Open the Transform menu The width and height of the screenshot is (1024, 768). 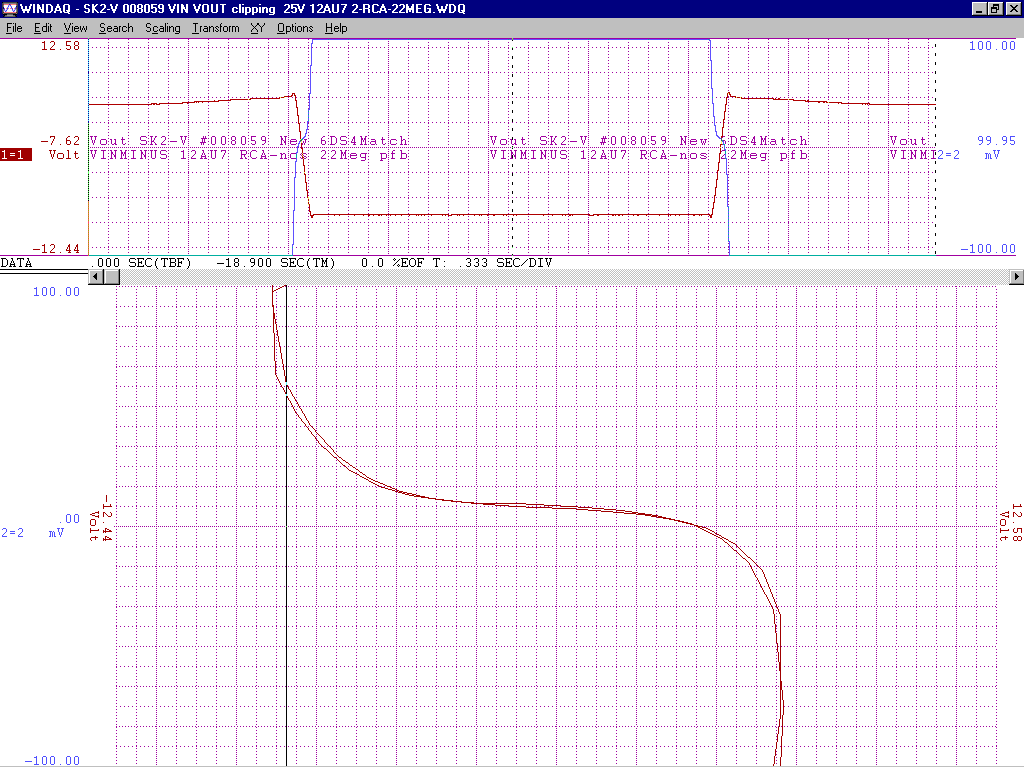[216, 28]
